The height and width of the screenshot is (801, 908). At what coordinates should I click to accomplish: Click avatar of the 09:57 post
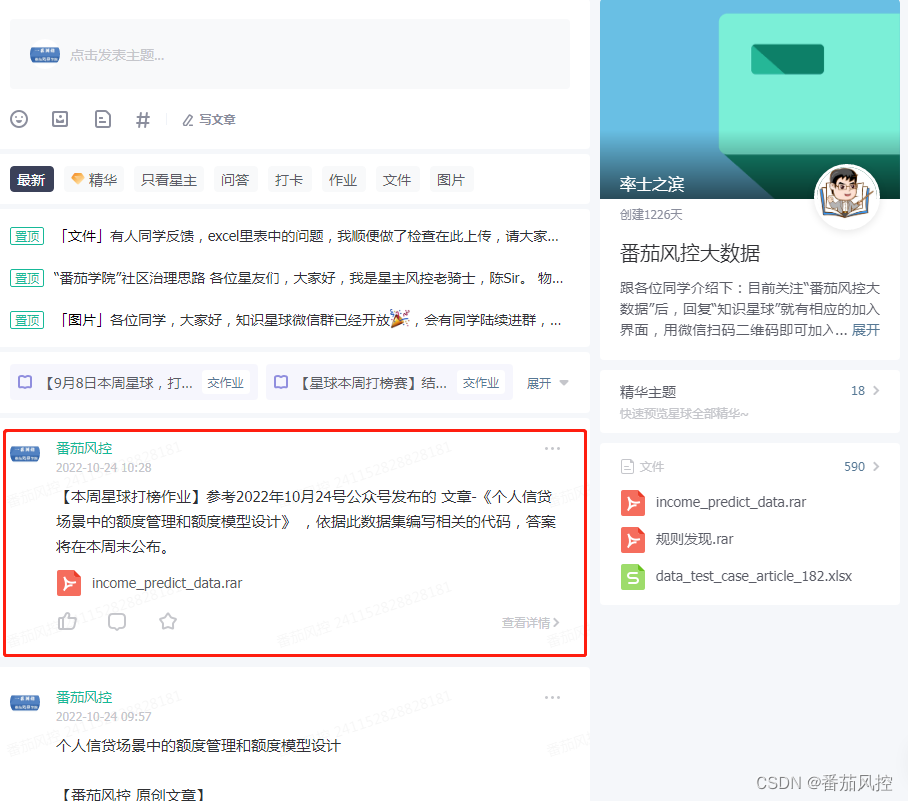(x=25, y=703)
